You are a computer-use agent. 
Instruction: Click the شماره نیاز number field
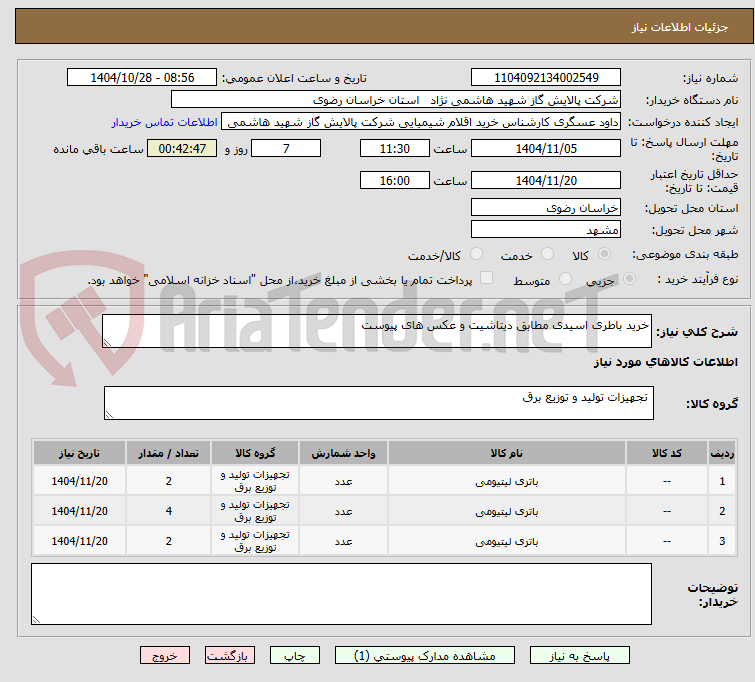(x=546, y=78)
